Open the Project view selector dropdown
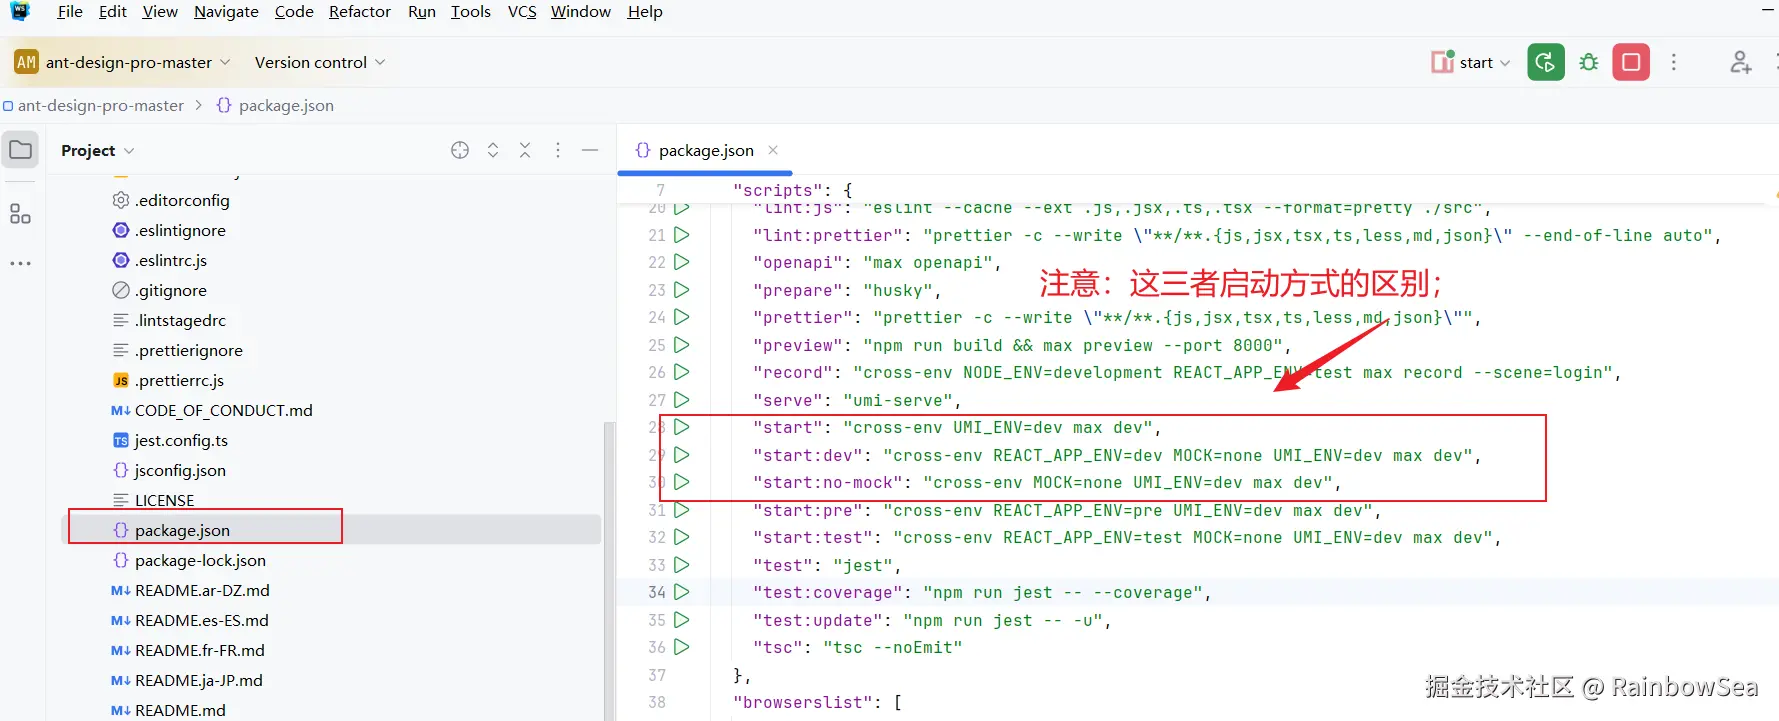 click(97, 150)
